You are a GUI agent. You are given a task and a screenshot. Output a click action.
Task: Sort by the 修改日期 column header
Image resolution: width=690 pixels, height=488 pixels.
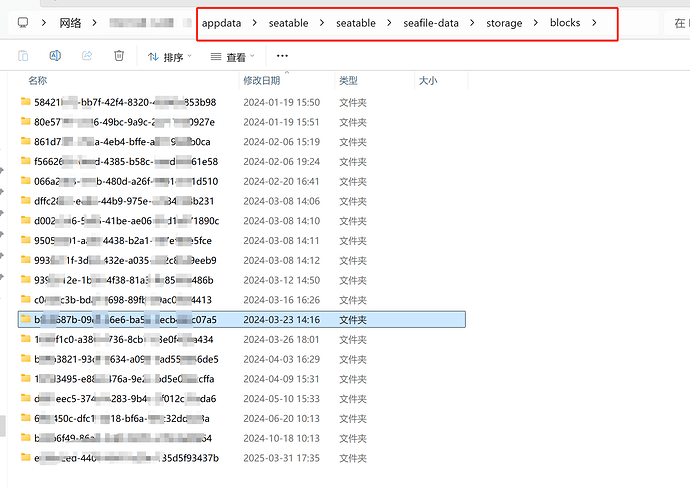click(262, 81)
